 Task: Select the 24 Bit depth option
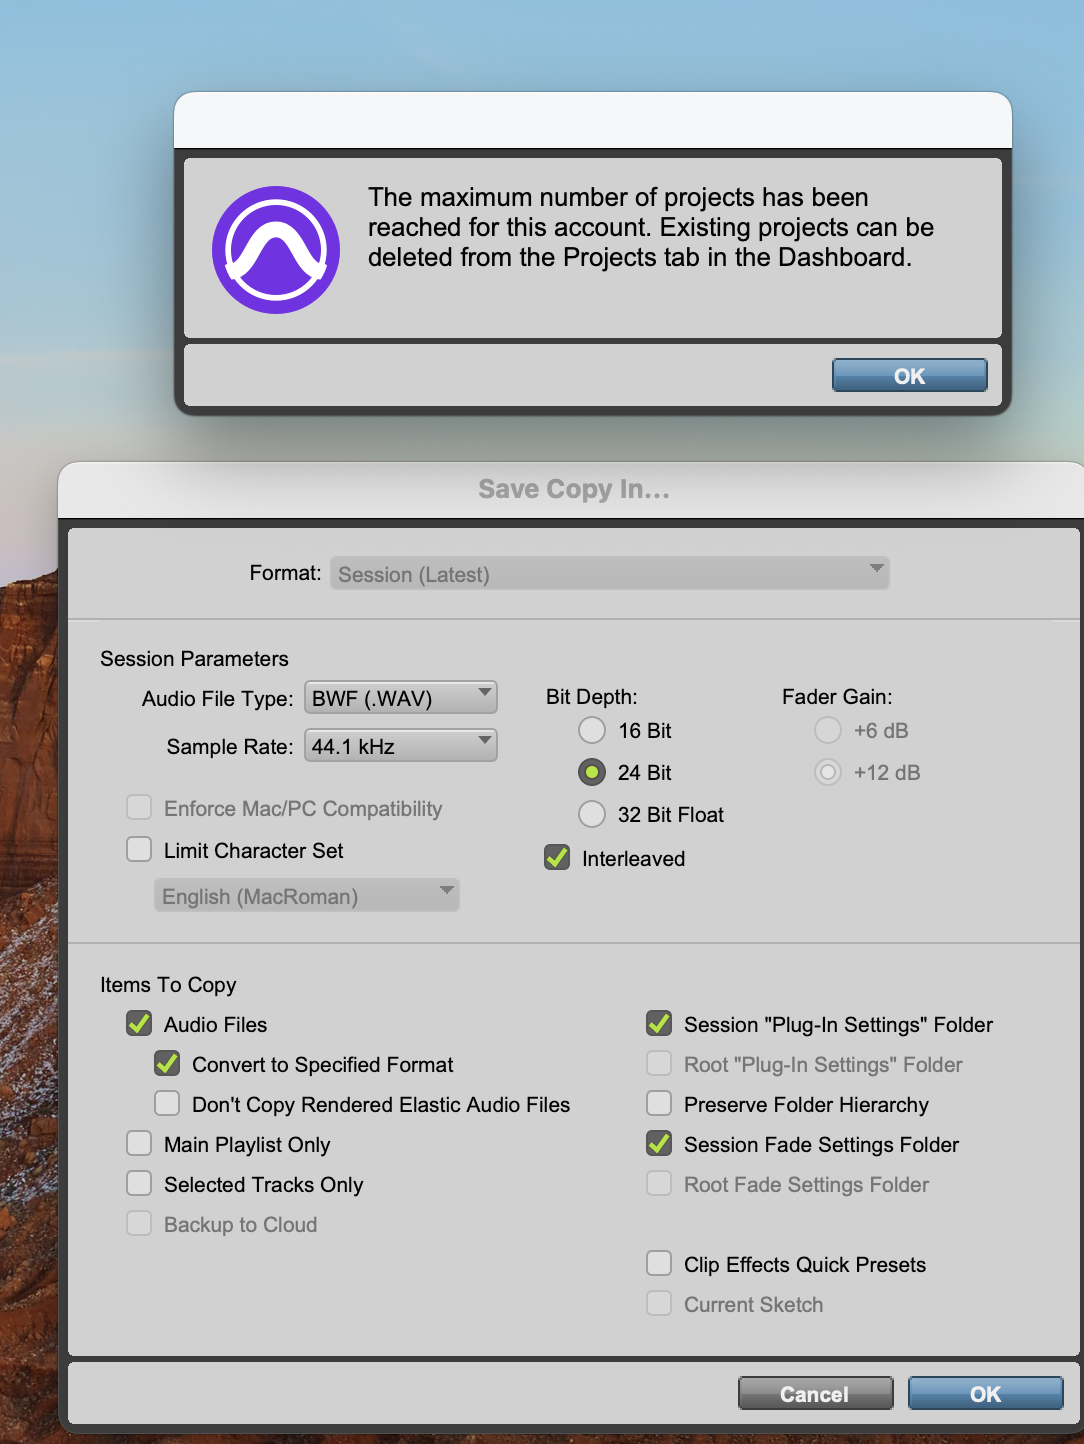592,772
